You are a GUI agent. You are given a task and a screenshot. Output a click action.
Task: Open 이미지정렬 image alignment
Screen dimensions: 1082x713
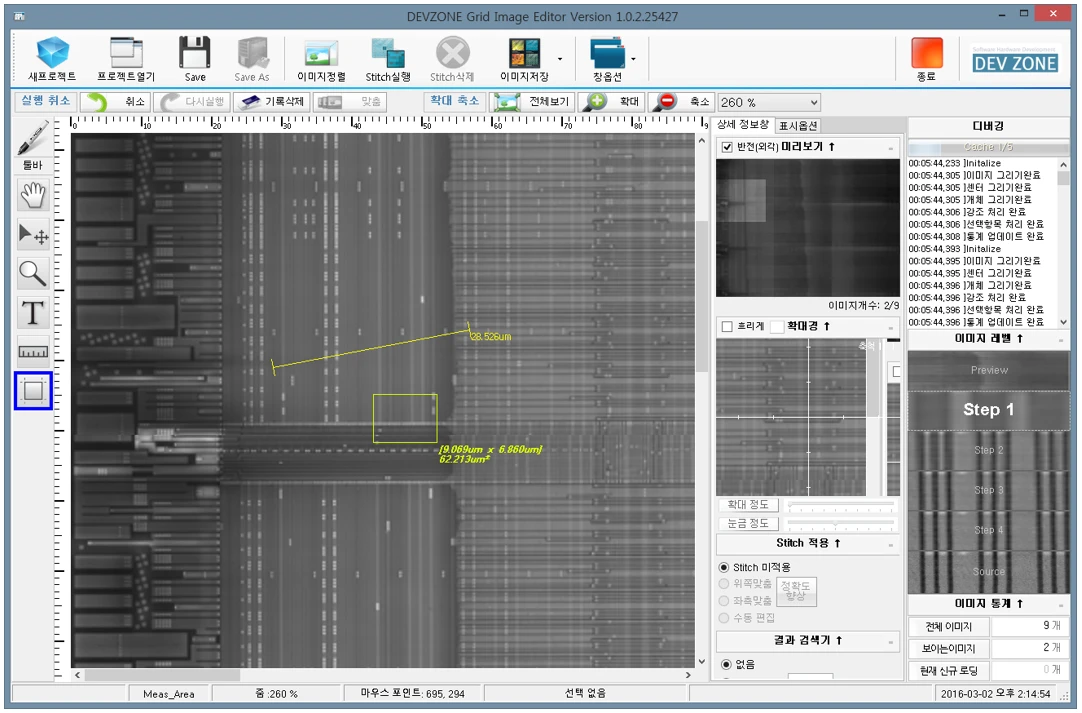(321, 59)
